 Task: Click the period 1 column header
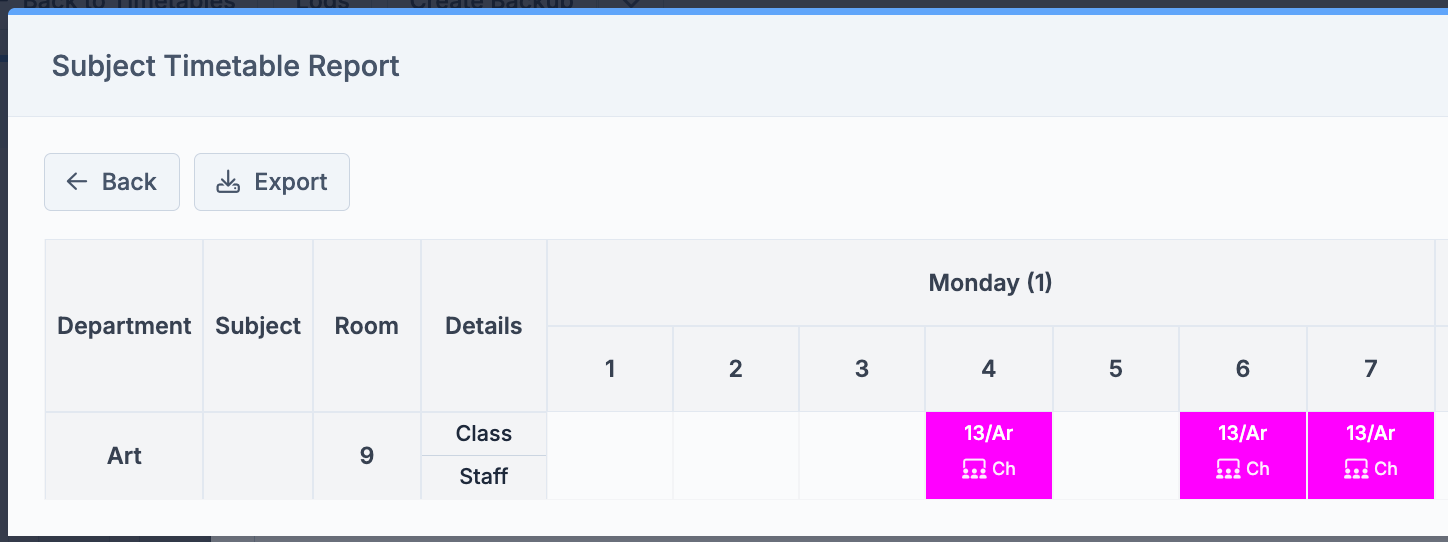(x=610, y=369)
